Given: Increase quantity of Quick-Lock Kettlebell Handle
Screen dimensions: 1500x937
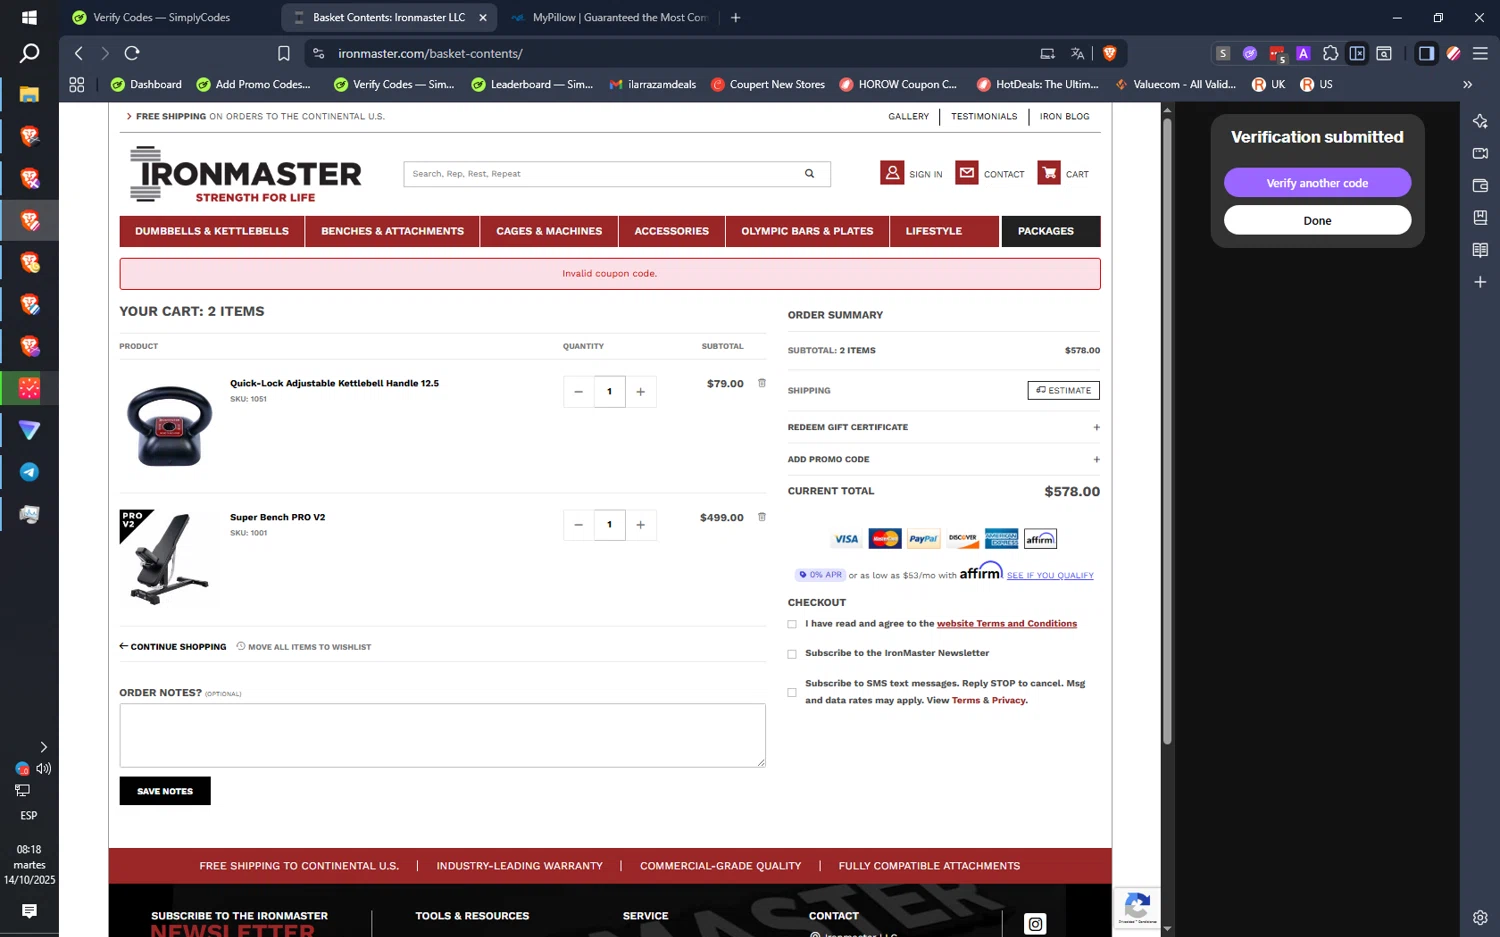Looking at the screenshot, I should click(x=641, y=392).
